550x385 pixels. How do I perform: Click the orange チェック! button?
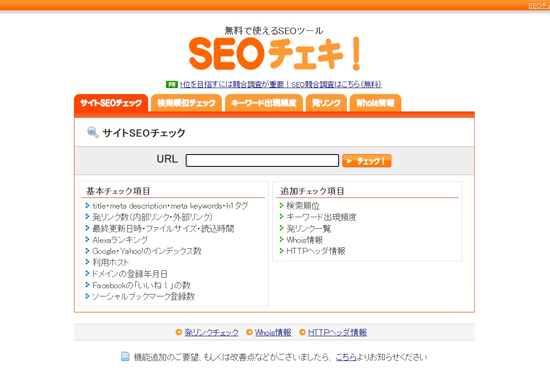pos(367,161)
